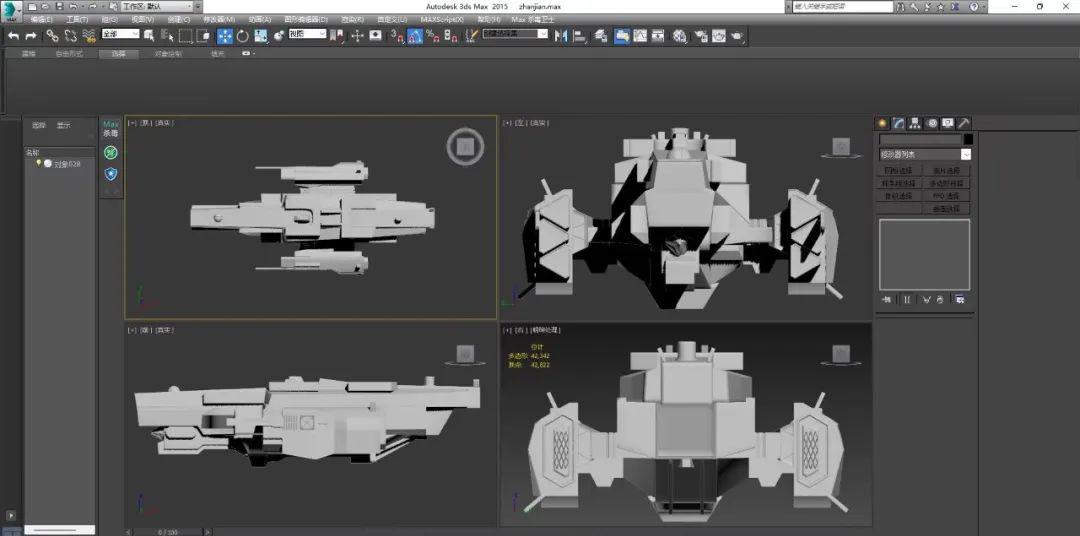Click the Save File icon in quick access toolbar
Screen dimensions: 1080x536
point(59,6)
